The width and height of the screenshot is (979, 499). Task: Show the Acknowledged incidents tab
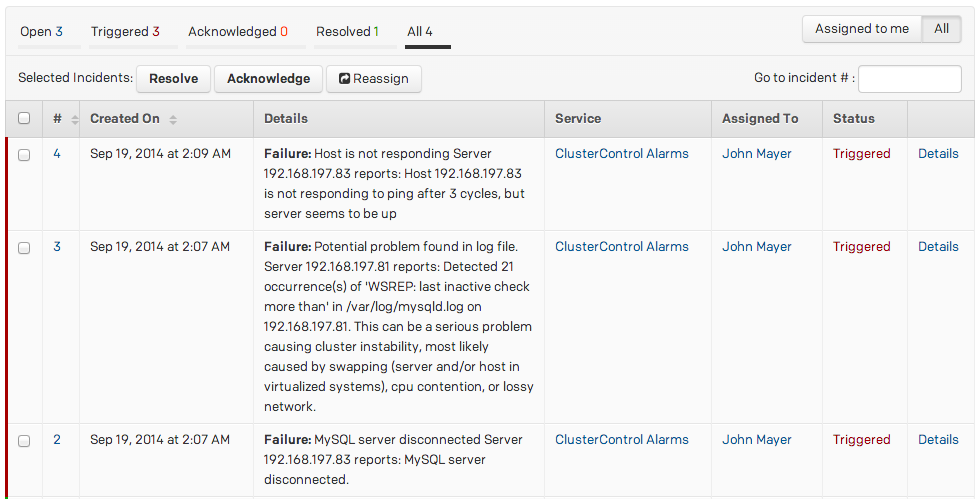(237, 32)
